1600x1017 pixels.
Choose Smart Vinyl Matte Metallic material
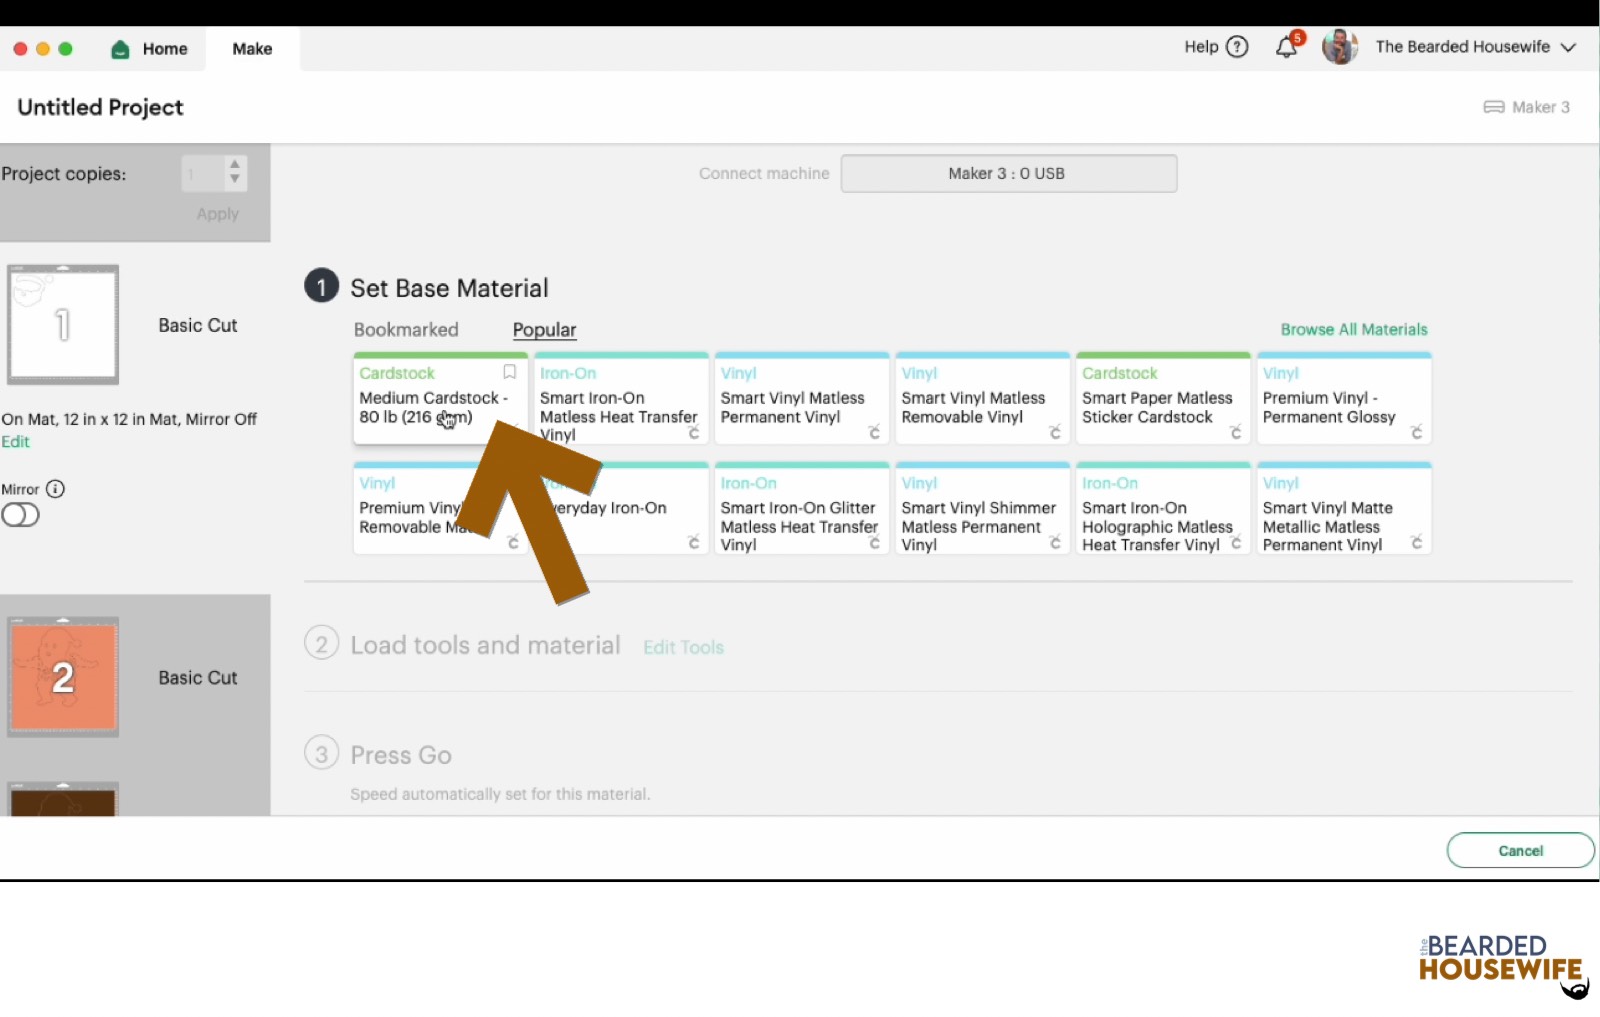(1344, 509)
